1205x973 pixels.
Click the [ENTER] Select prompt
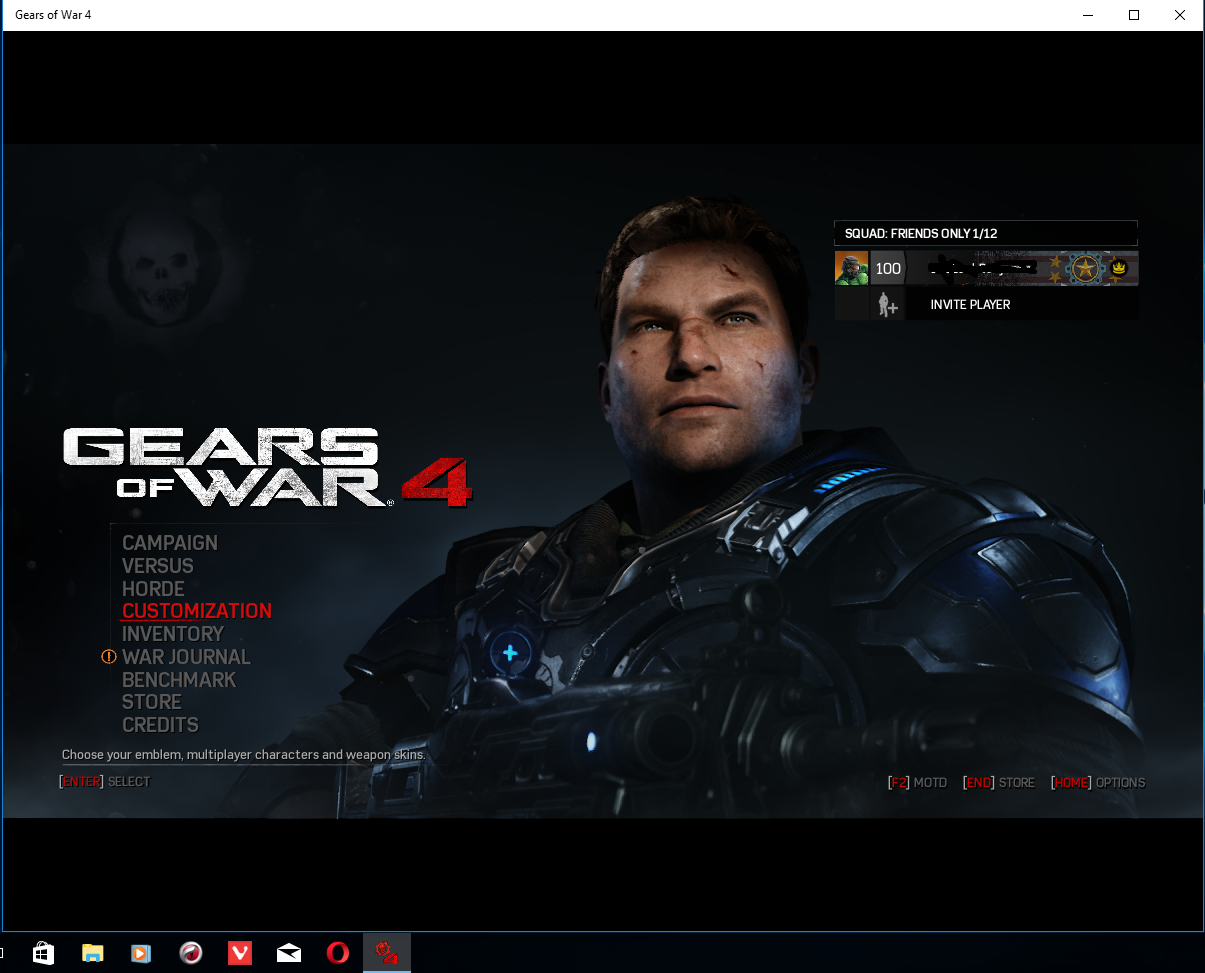[104, 782]
